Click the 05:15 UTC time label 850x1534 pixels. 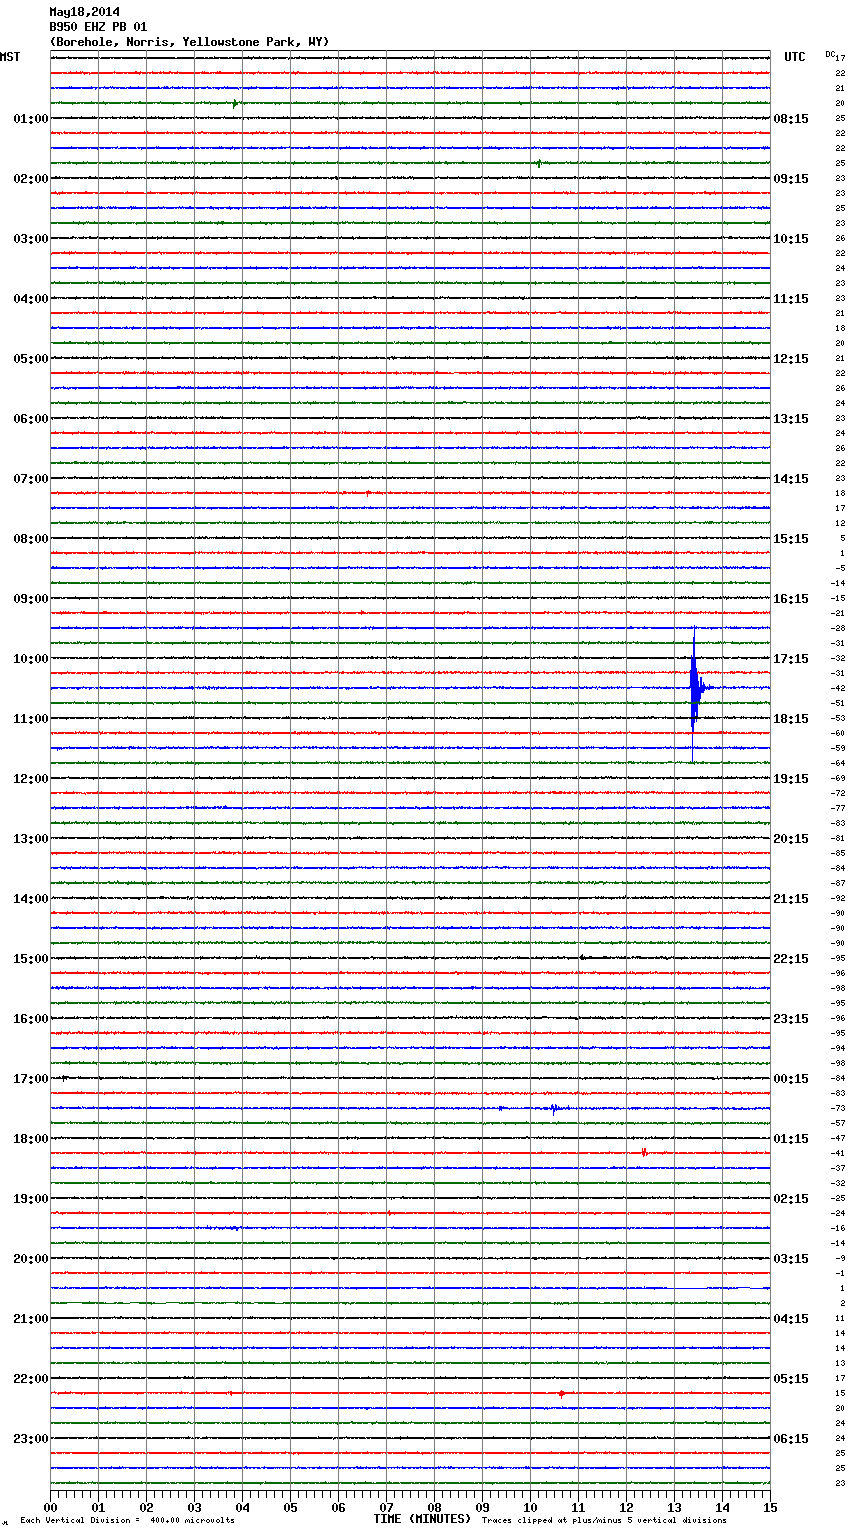tap(791, 1379)
